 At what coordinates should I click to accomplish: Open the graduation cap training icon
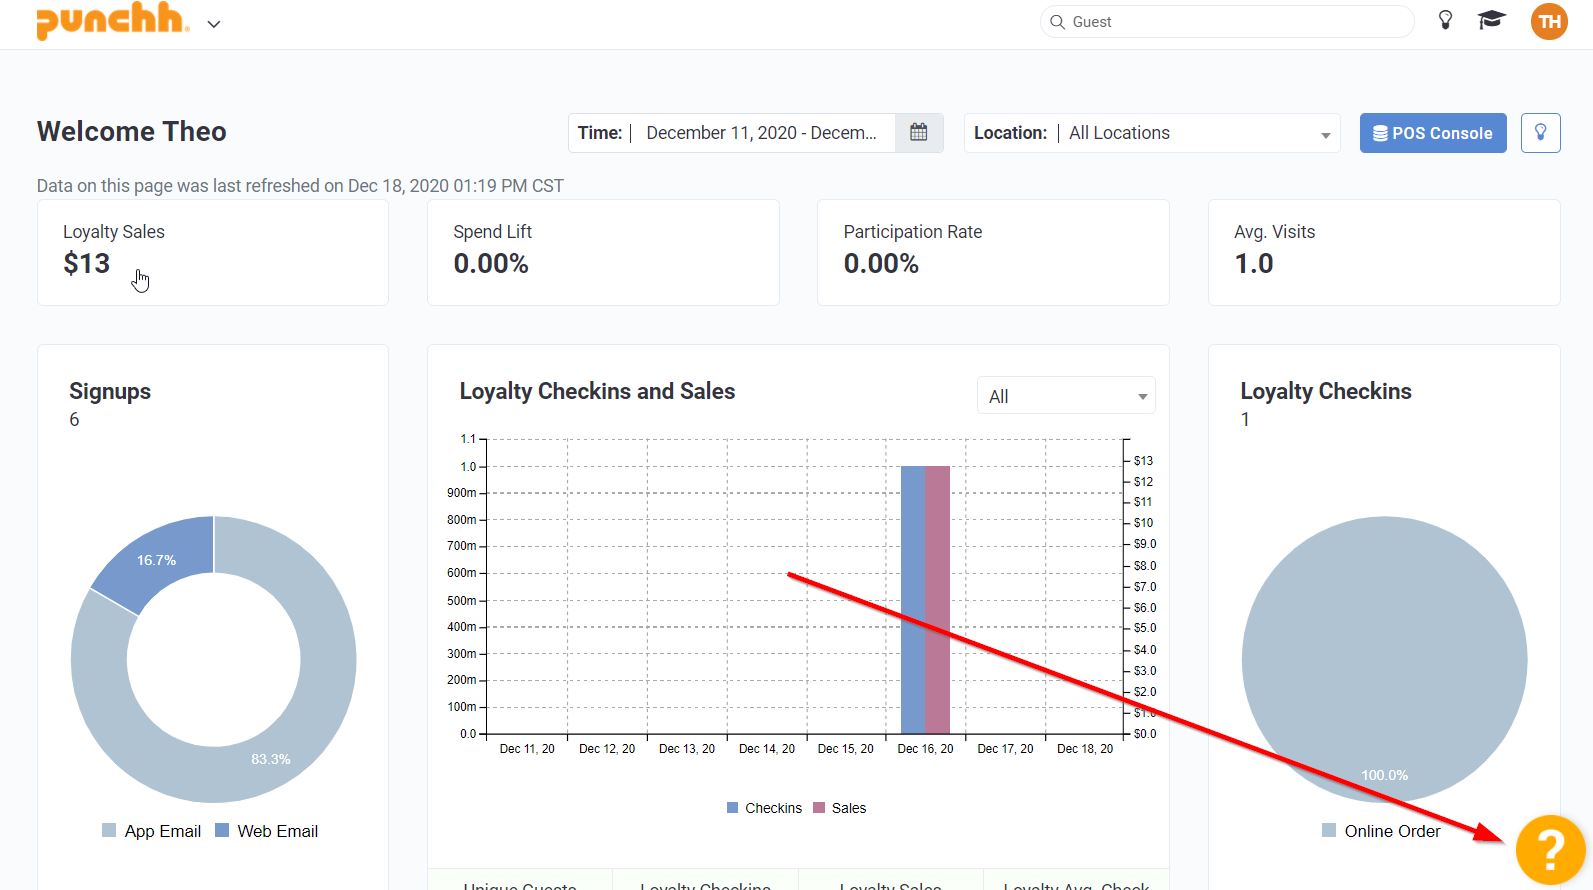coord(1491,20)
